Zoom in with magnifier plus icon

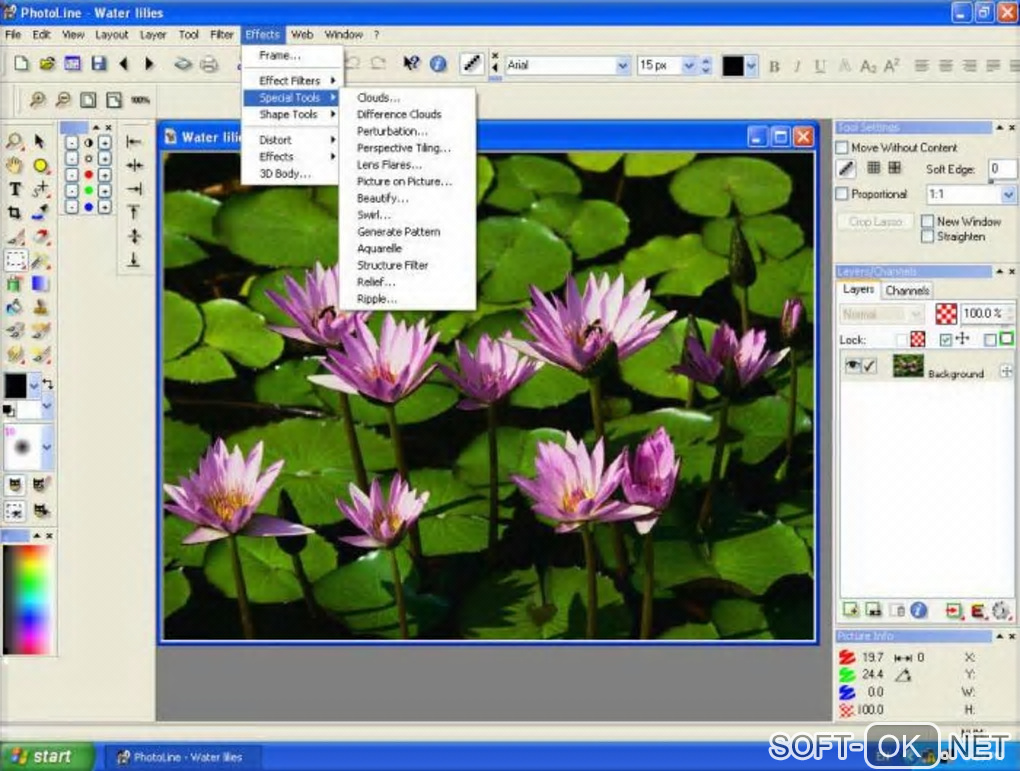pos(38,100)
